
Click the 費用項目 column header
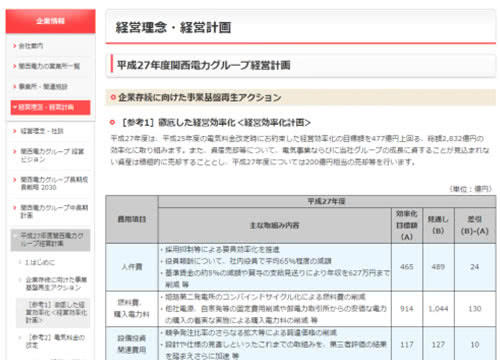[132, 219]
